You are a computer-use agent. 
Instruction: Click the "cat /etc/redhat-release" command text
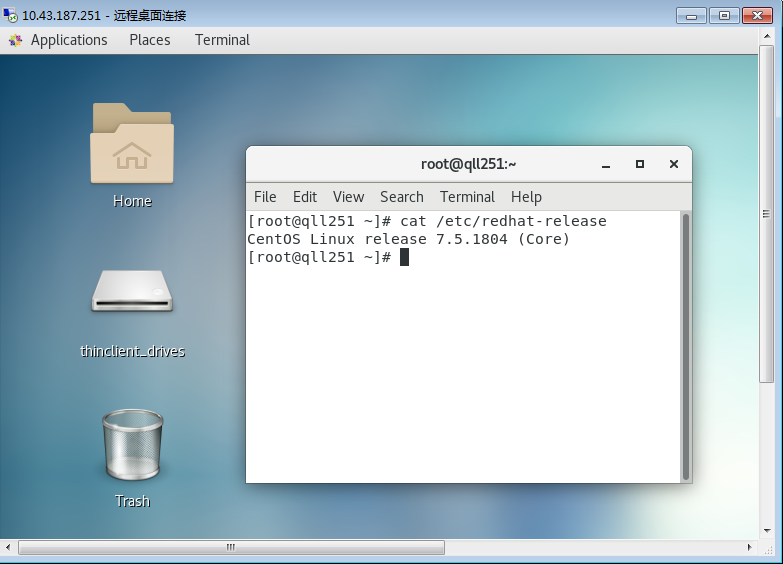coord(503,221)
